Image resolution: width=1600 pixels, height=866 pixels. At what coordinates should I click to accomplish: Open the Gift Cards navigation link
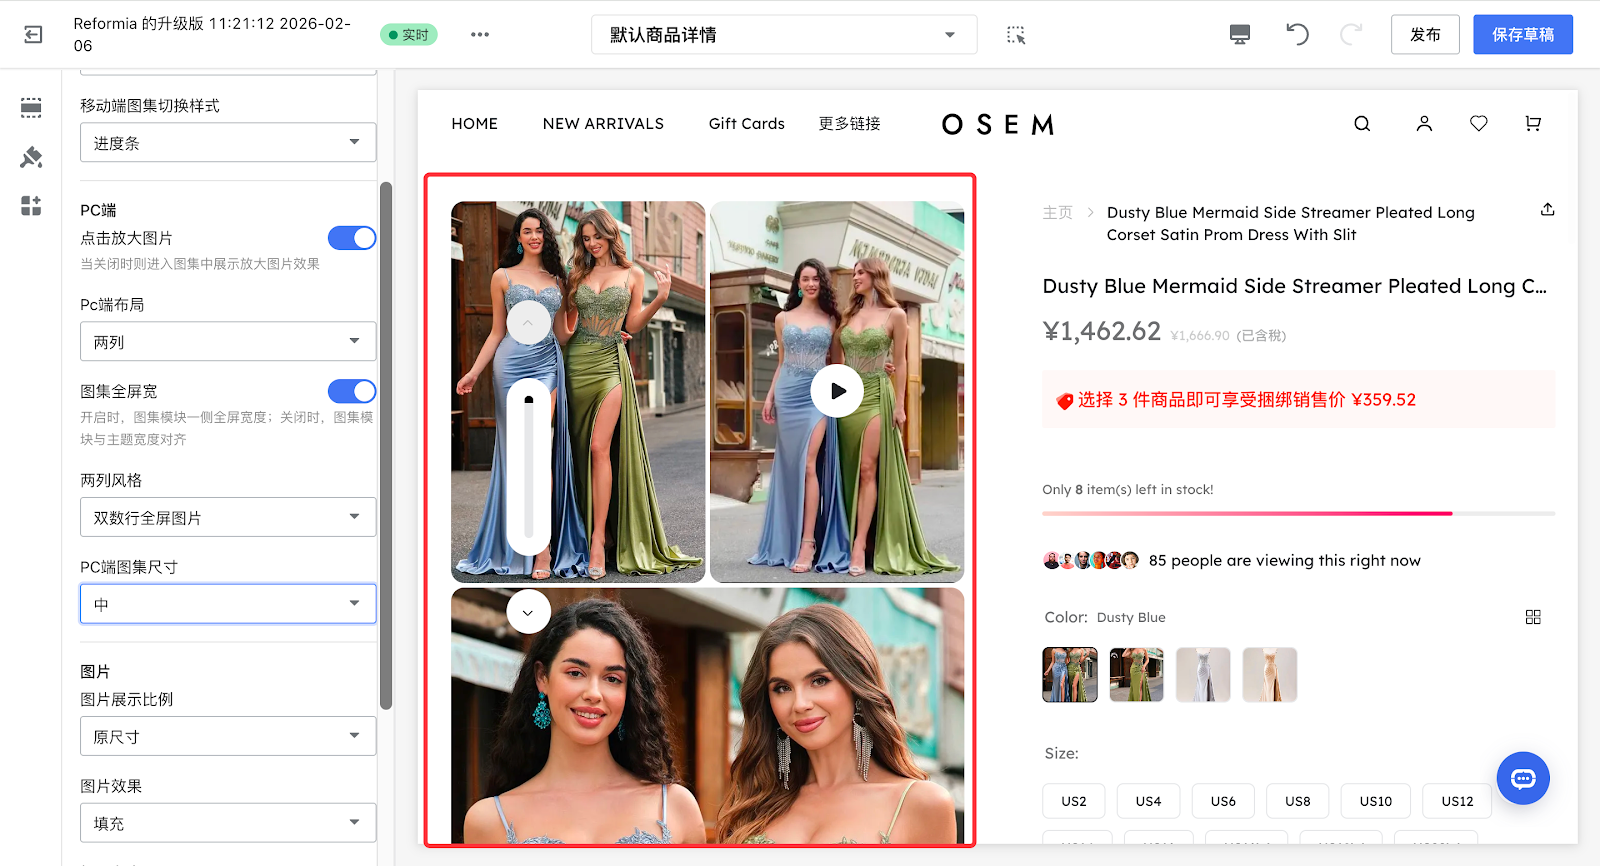[x=746, y=124]
